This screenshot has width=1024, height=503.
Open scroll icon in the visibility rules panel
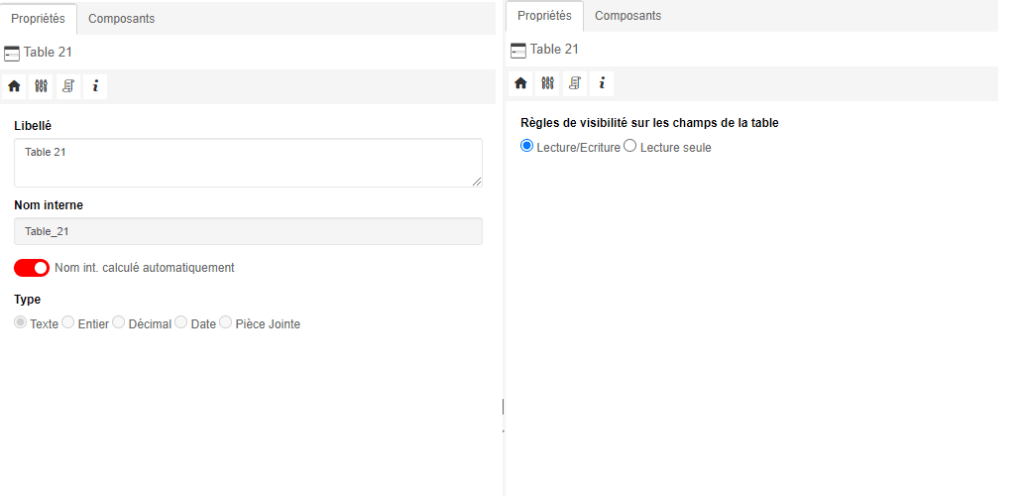[x=574, y=83]
